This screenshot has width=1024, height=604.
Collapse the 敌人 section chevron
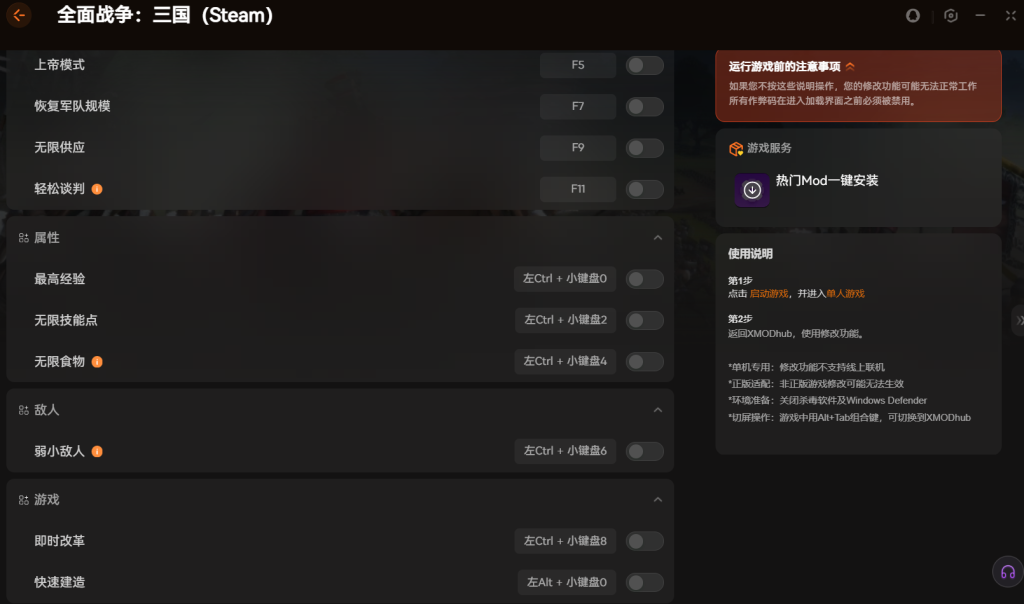tap(657, 410)
